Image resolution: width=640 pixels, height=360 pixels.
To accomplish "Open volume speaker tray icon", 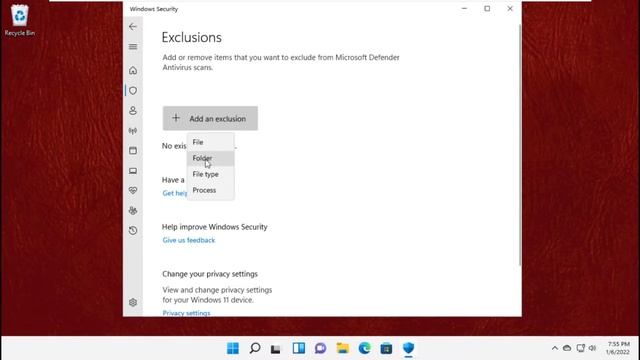I will pyautogui.click(x=593, y=348).
